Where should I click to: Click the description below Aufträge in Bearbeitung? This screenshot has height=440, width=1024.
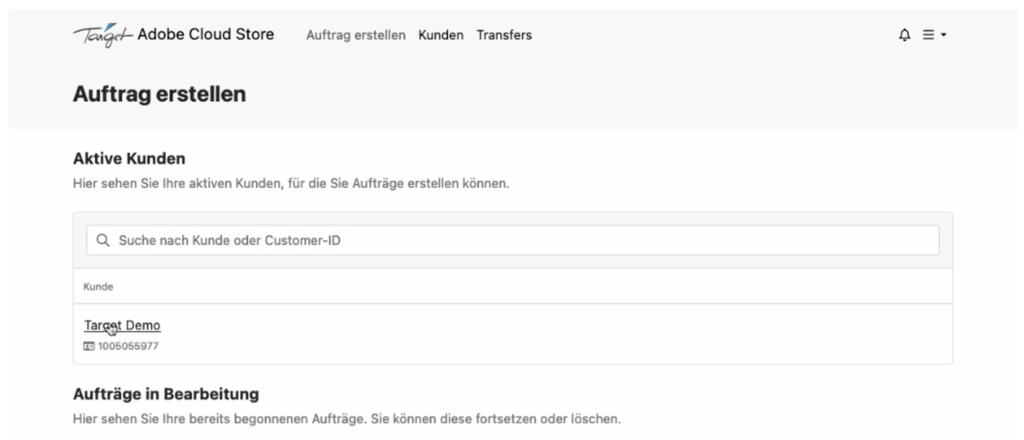point(346,418)
